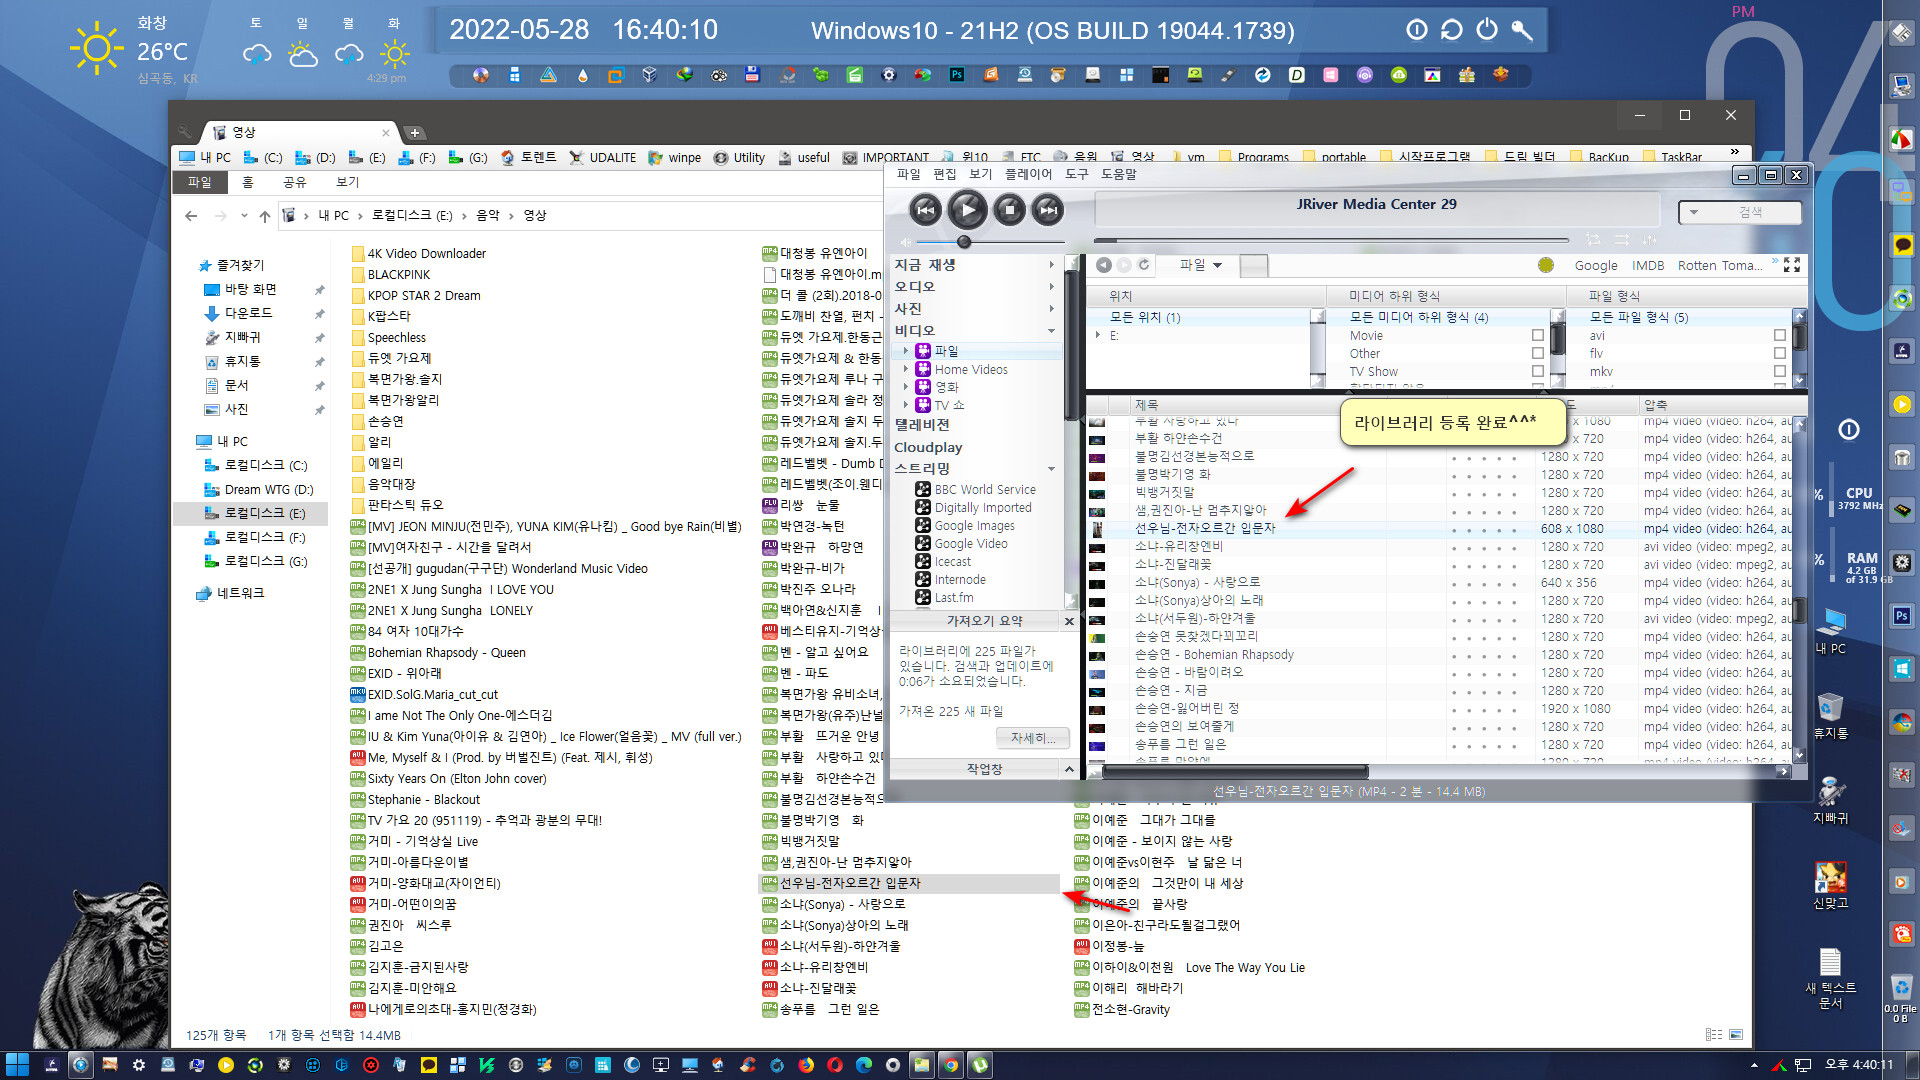The image size is (1920, 1080).
Task: Open the Explorer 공유 ribbon tab
Action: [x=294, y=182]
